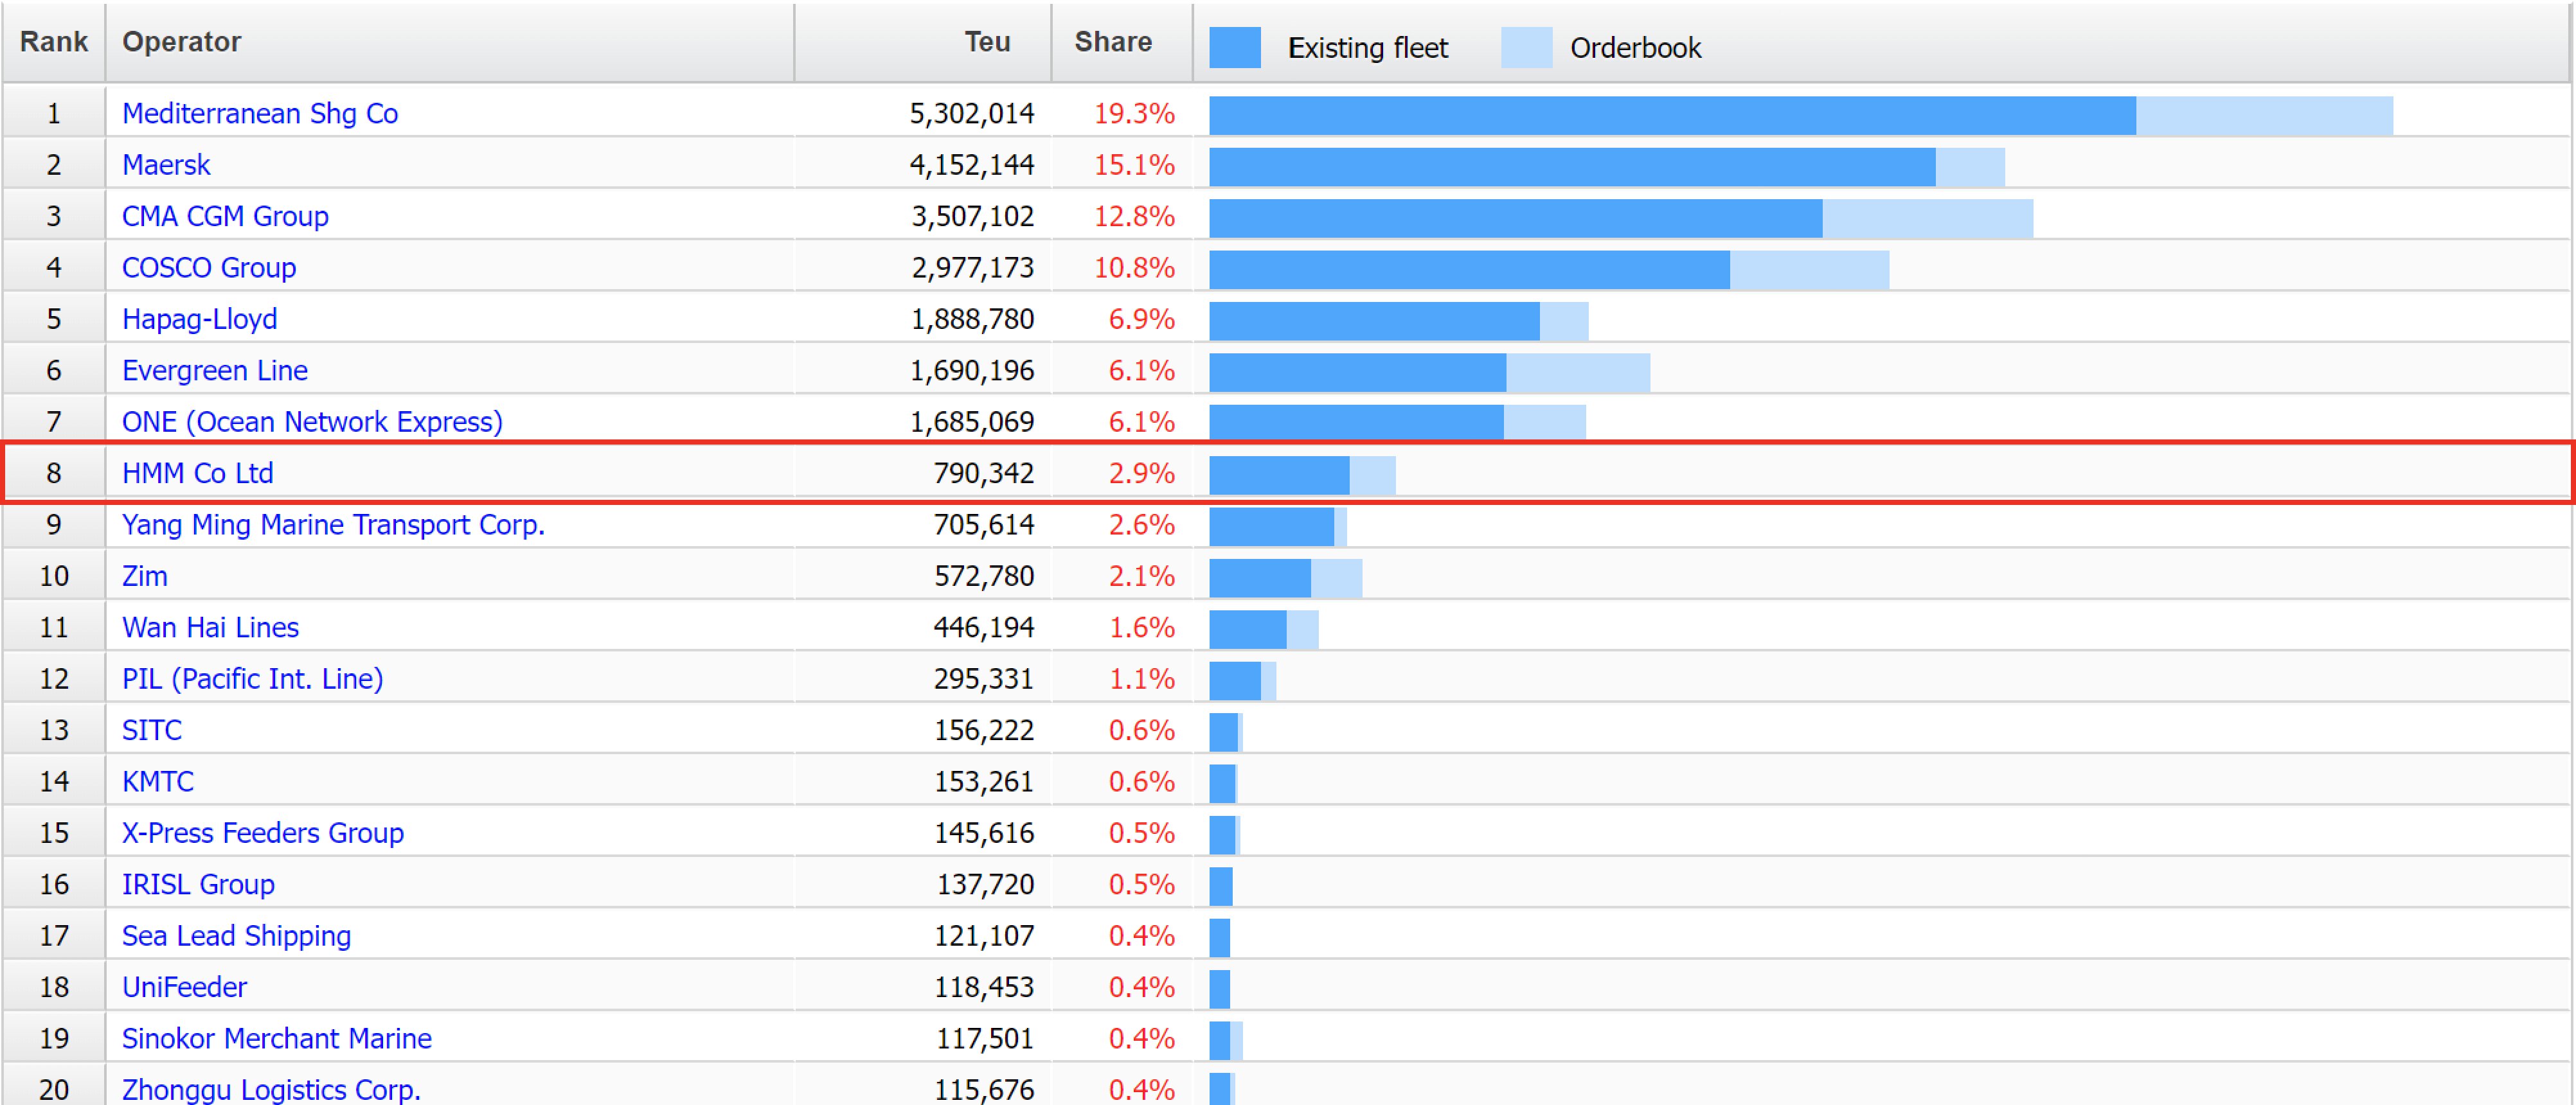Open the UniFeeder operator link

[184, 988]
